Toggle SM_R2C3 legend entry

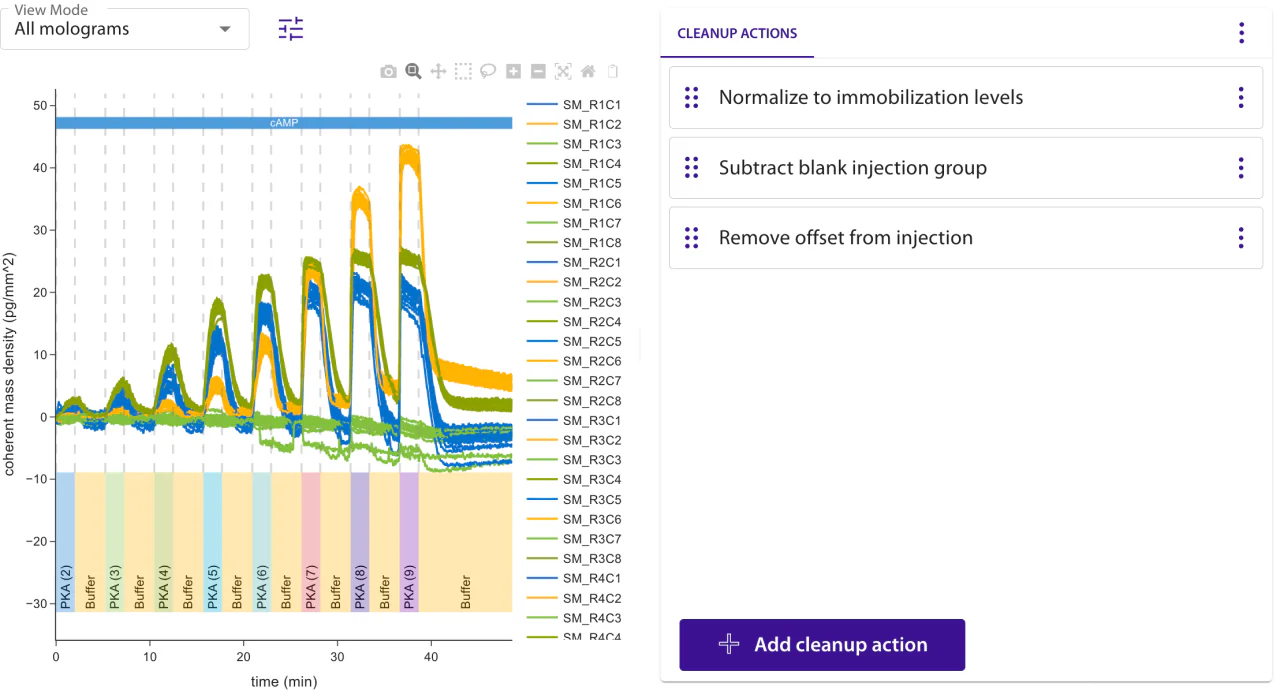pos(574,302)
